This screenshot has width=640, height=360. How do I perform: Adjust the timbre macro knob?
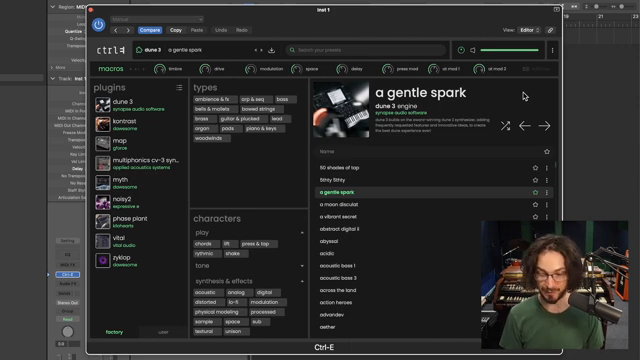point(160,69)
